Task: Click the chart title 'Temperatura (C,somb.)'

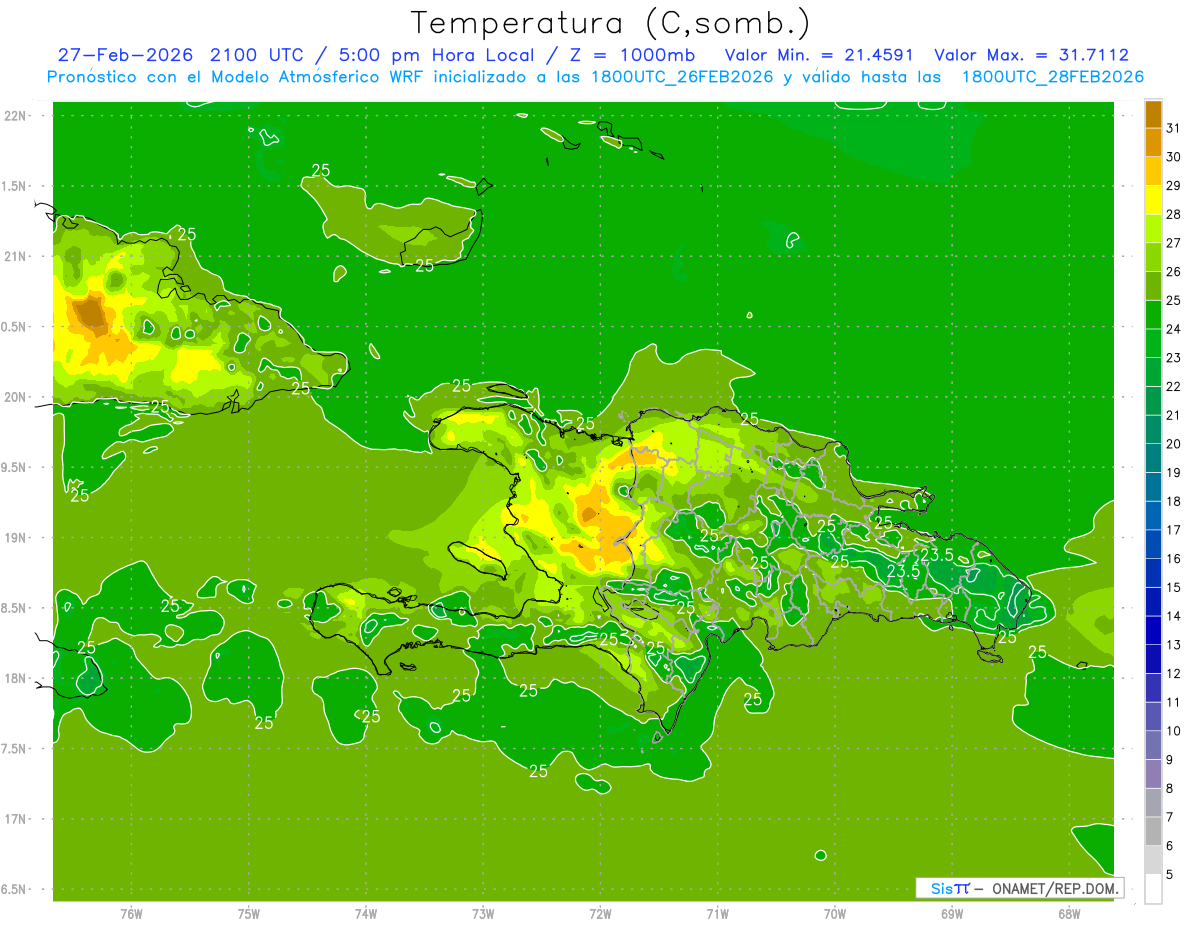Action: 611,24
